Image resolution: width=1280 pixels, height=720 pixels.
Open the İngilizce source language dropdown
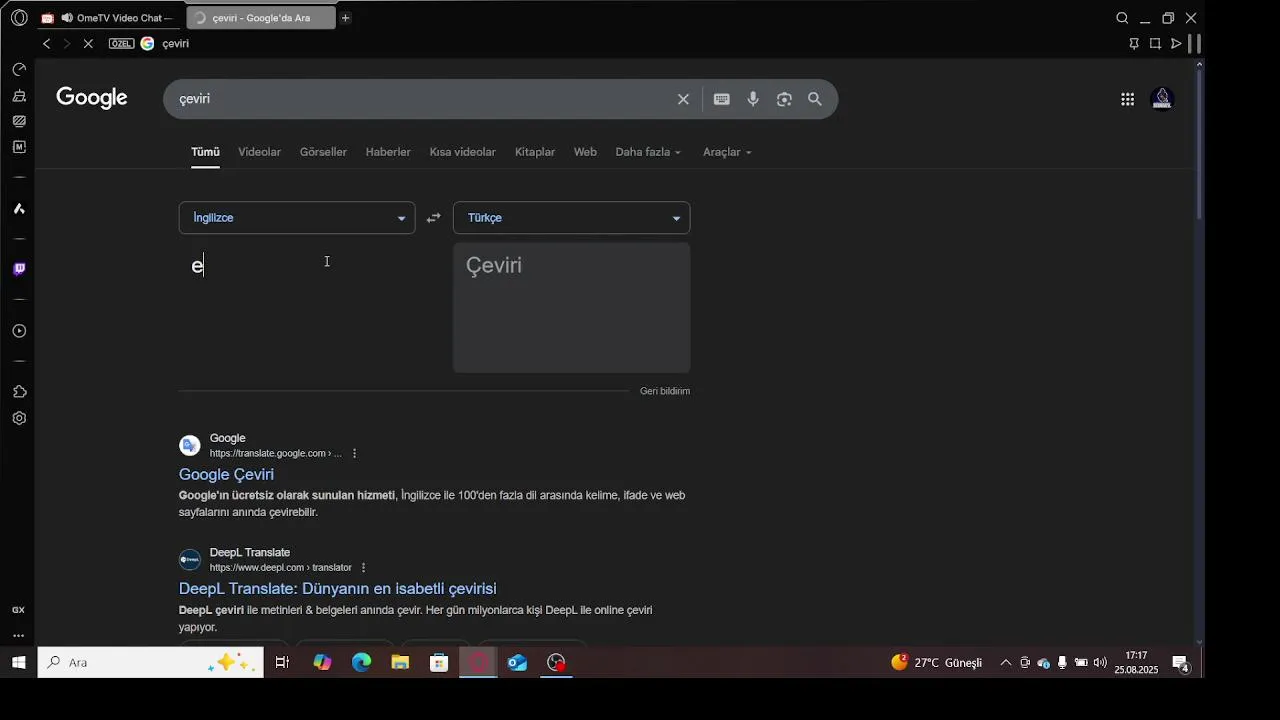297,218
